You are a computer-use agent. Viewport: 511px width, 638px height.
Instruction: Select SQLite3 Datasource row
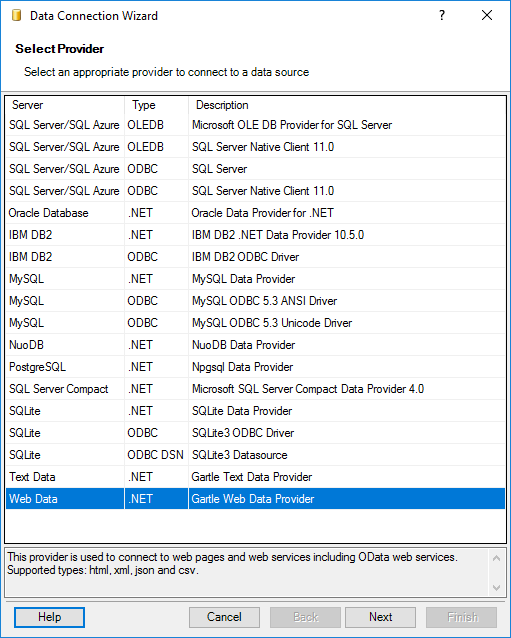click(256, 454)
